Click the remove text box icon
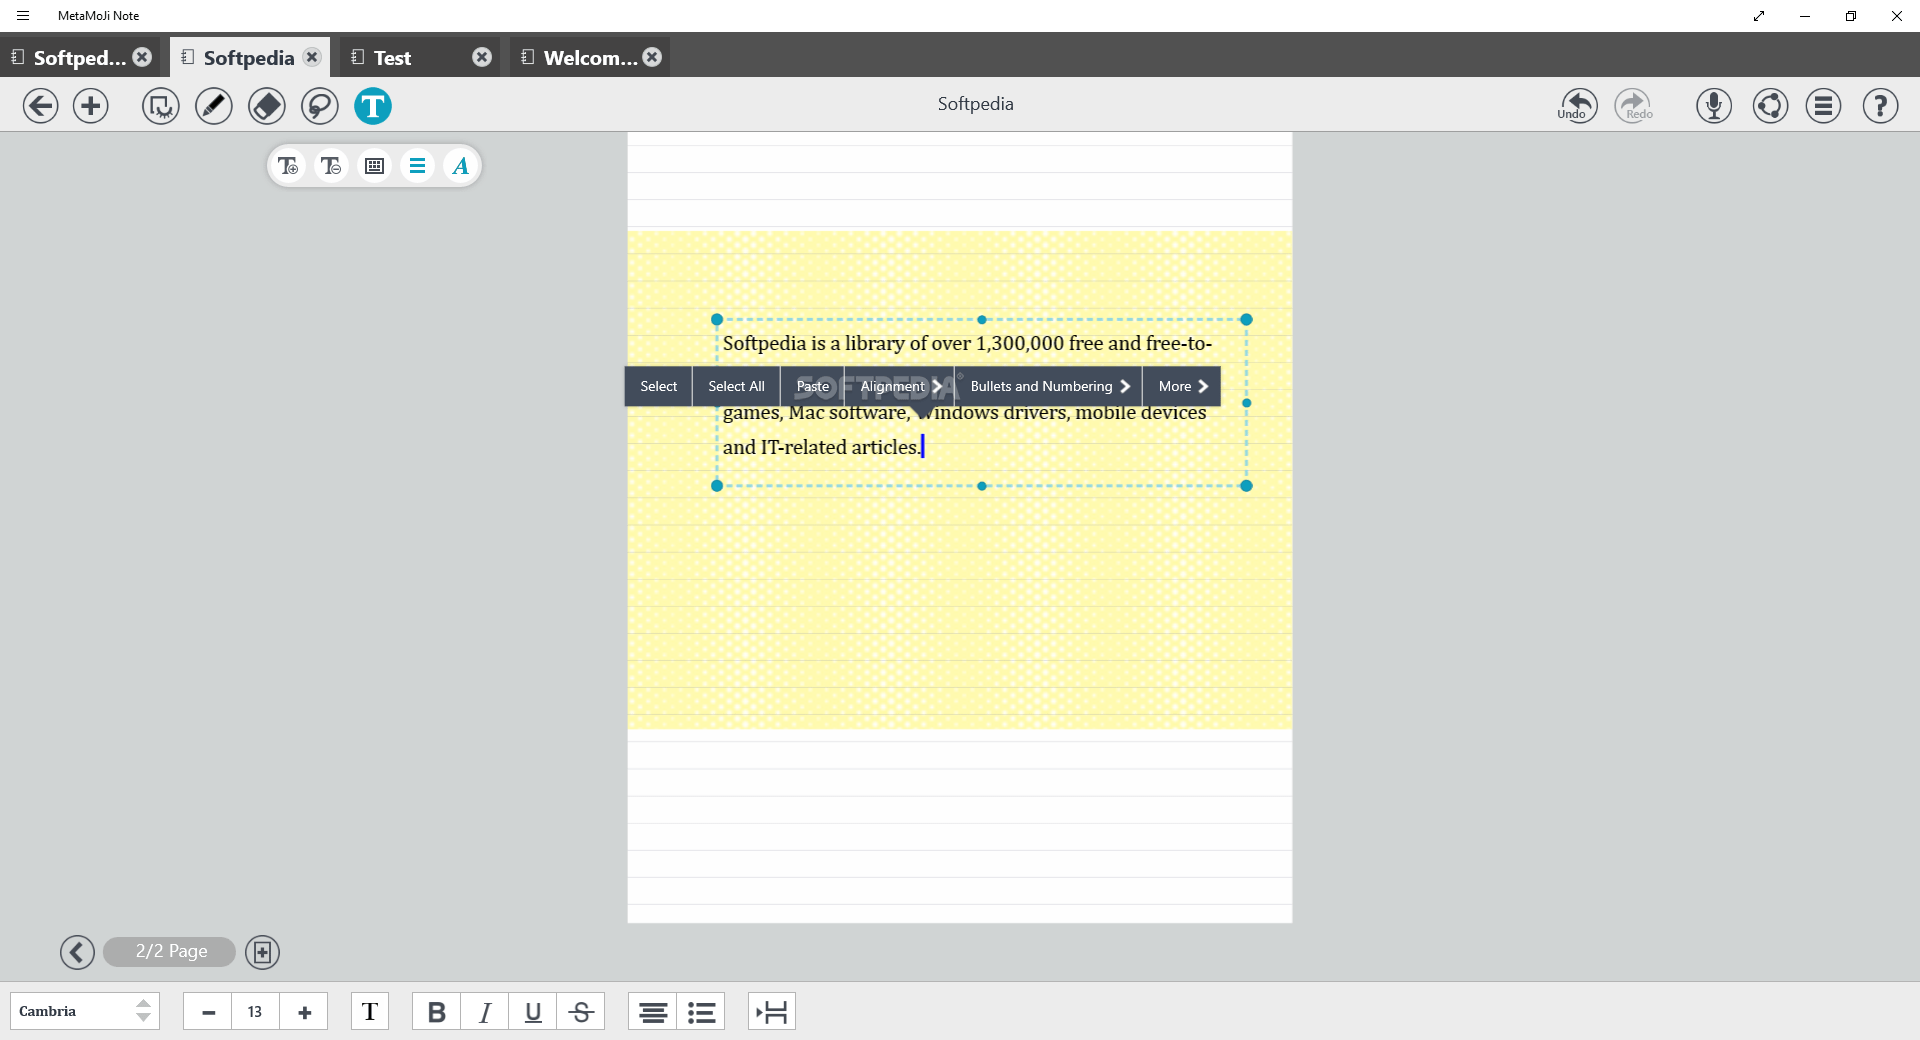1920x1040 pixels. tap(331, 166)
